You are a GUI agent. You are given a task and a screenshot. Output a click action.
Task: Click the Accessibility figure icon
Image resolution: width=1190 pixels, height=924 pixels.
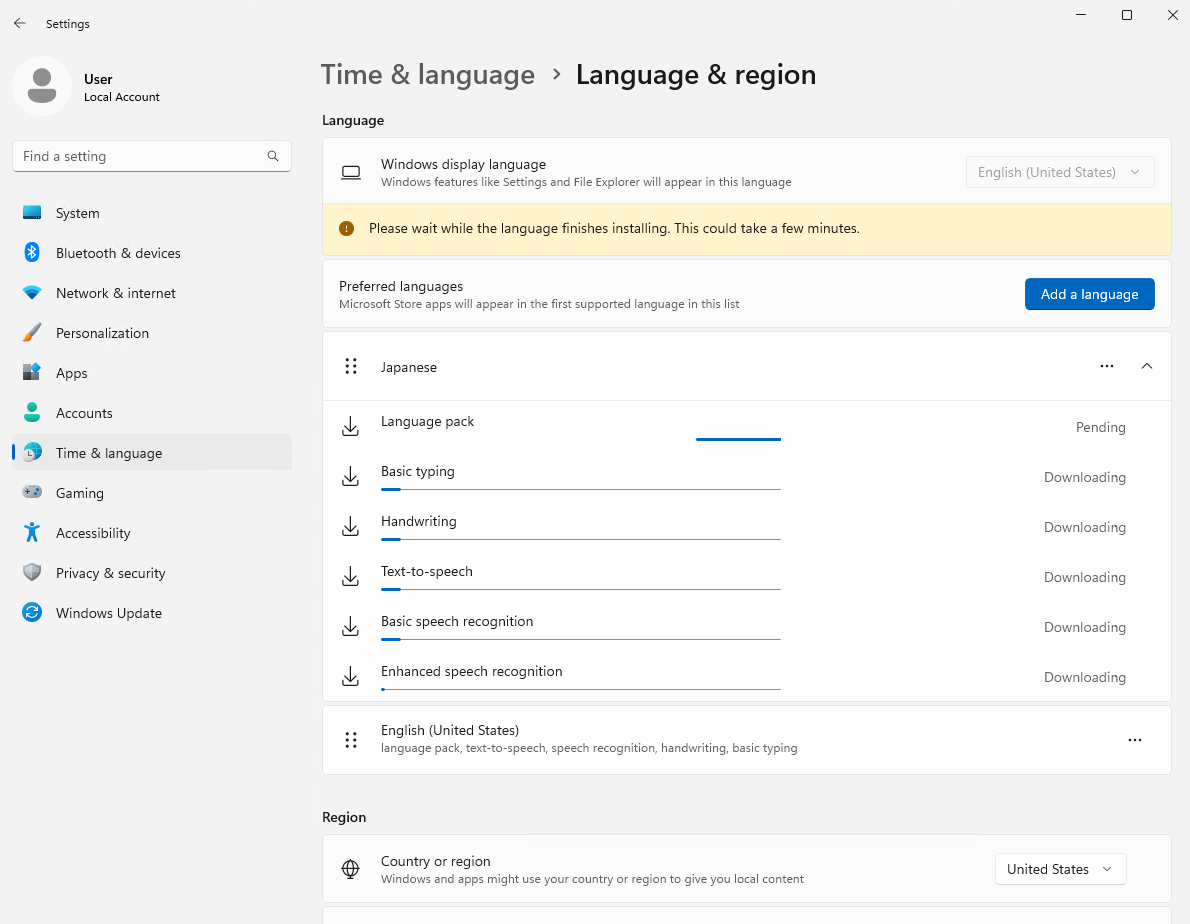pyautogui.click(x=32, y=533)
